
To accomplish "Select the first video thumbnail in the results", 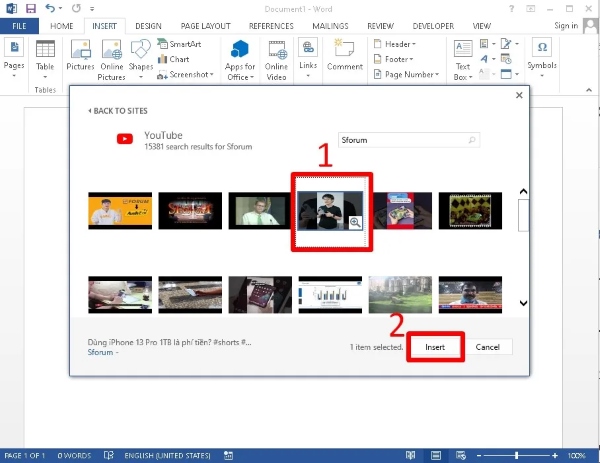I will click(x=120, y=210).
